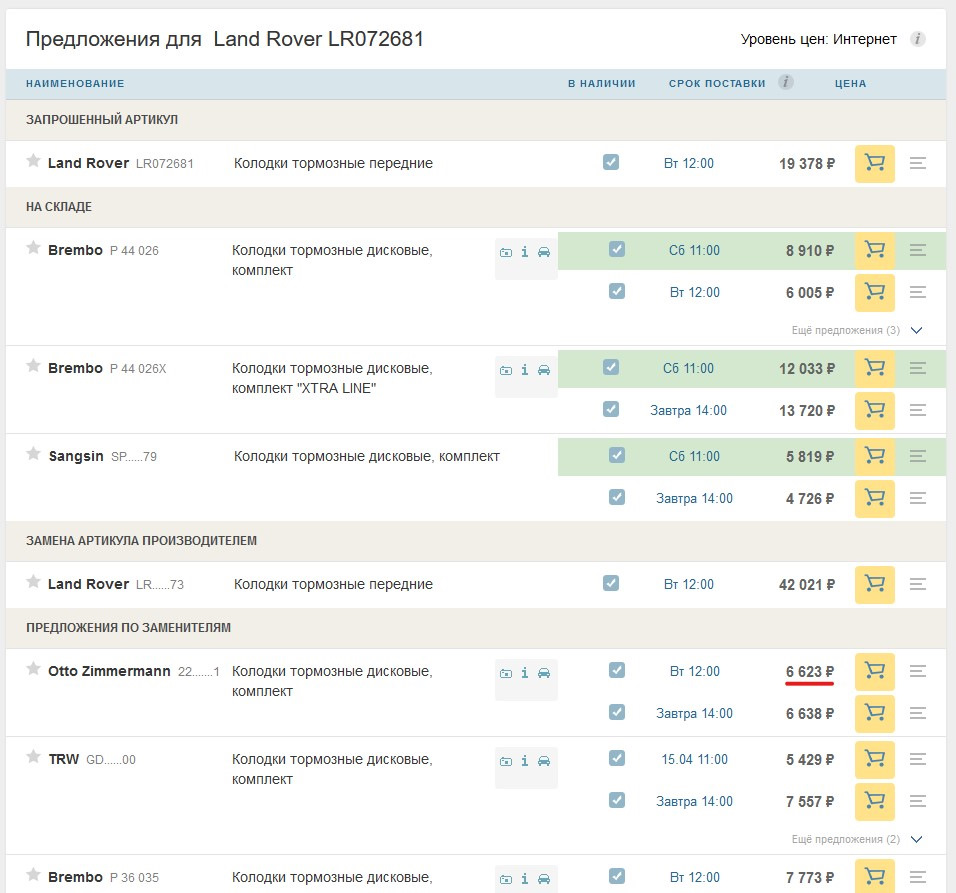Open info icon for Brembo P 44 026

click(524, 252)
